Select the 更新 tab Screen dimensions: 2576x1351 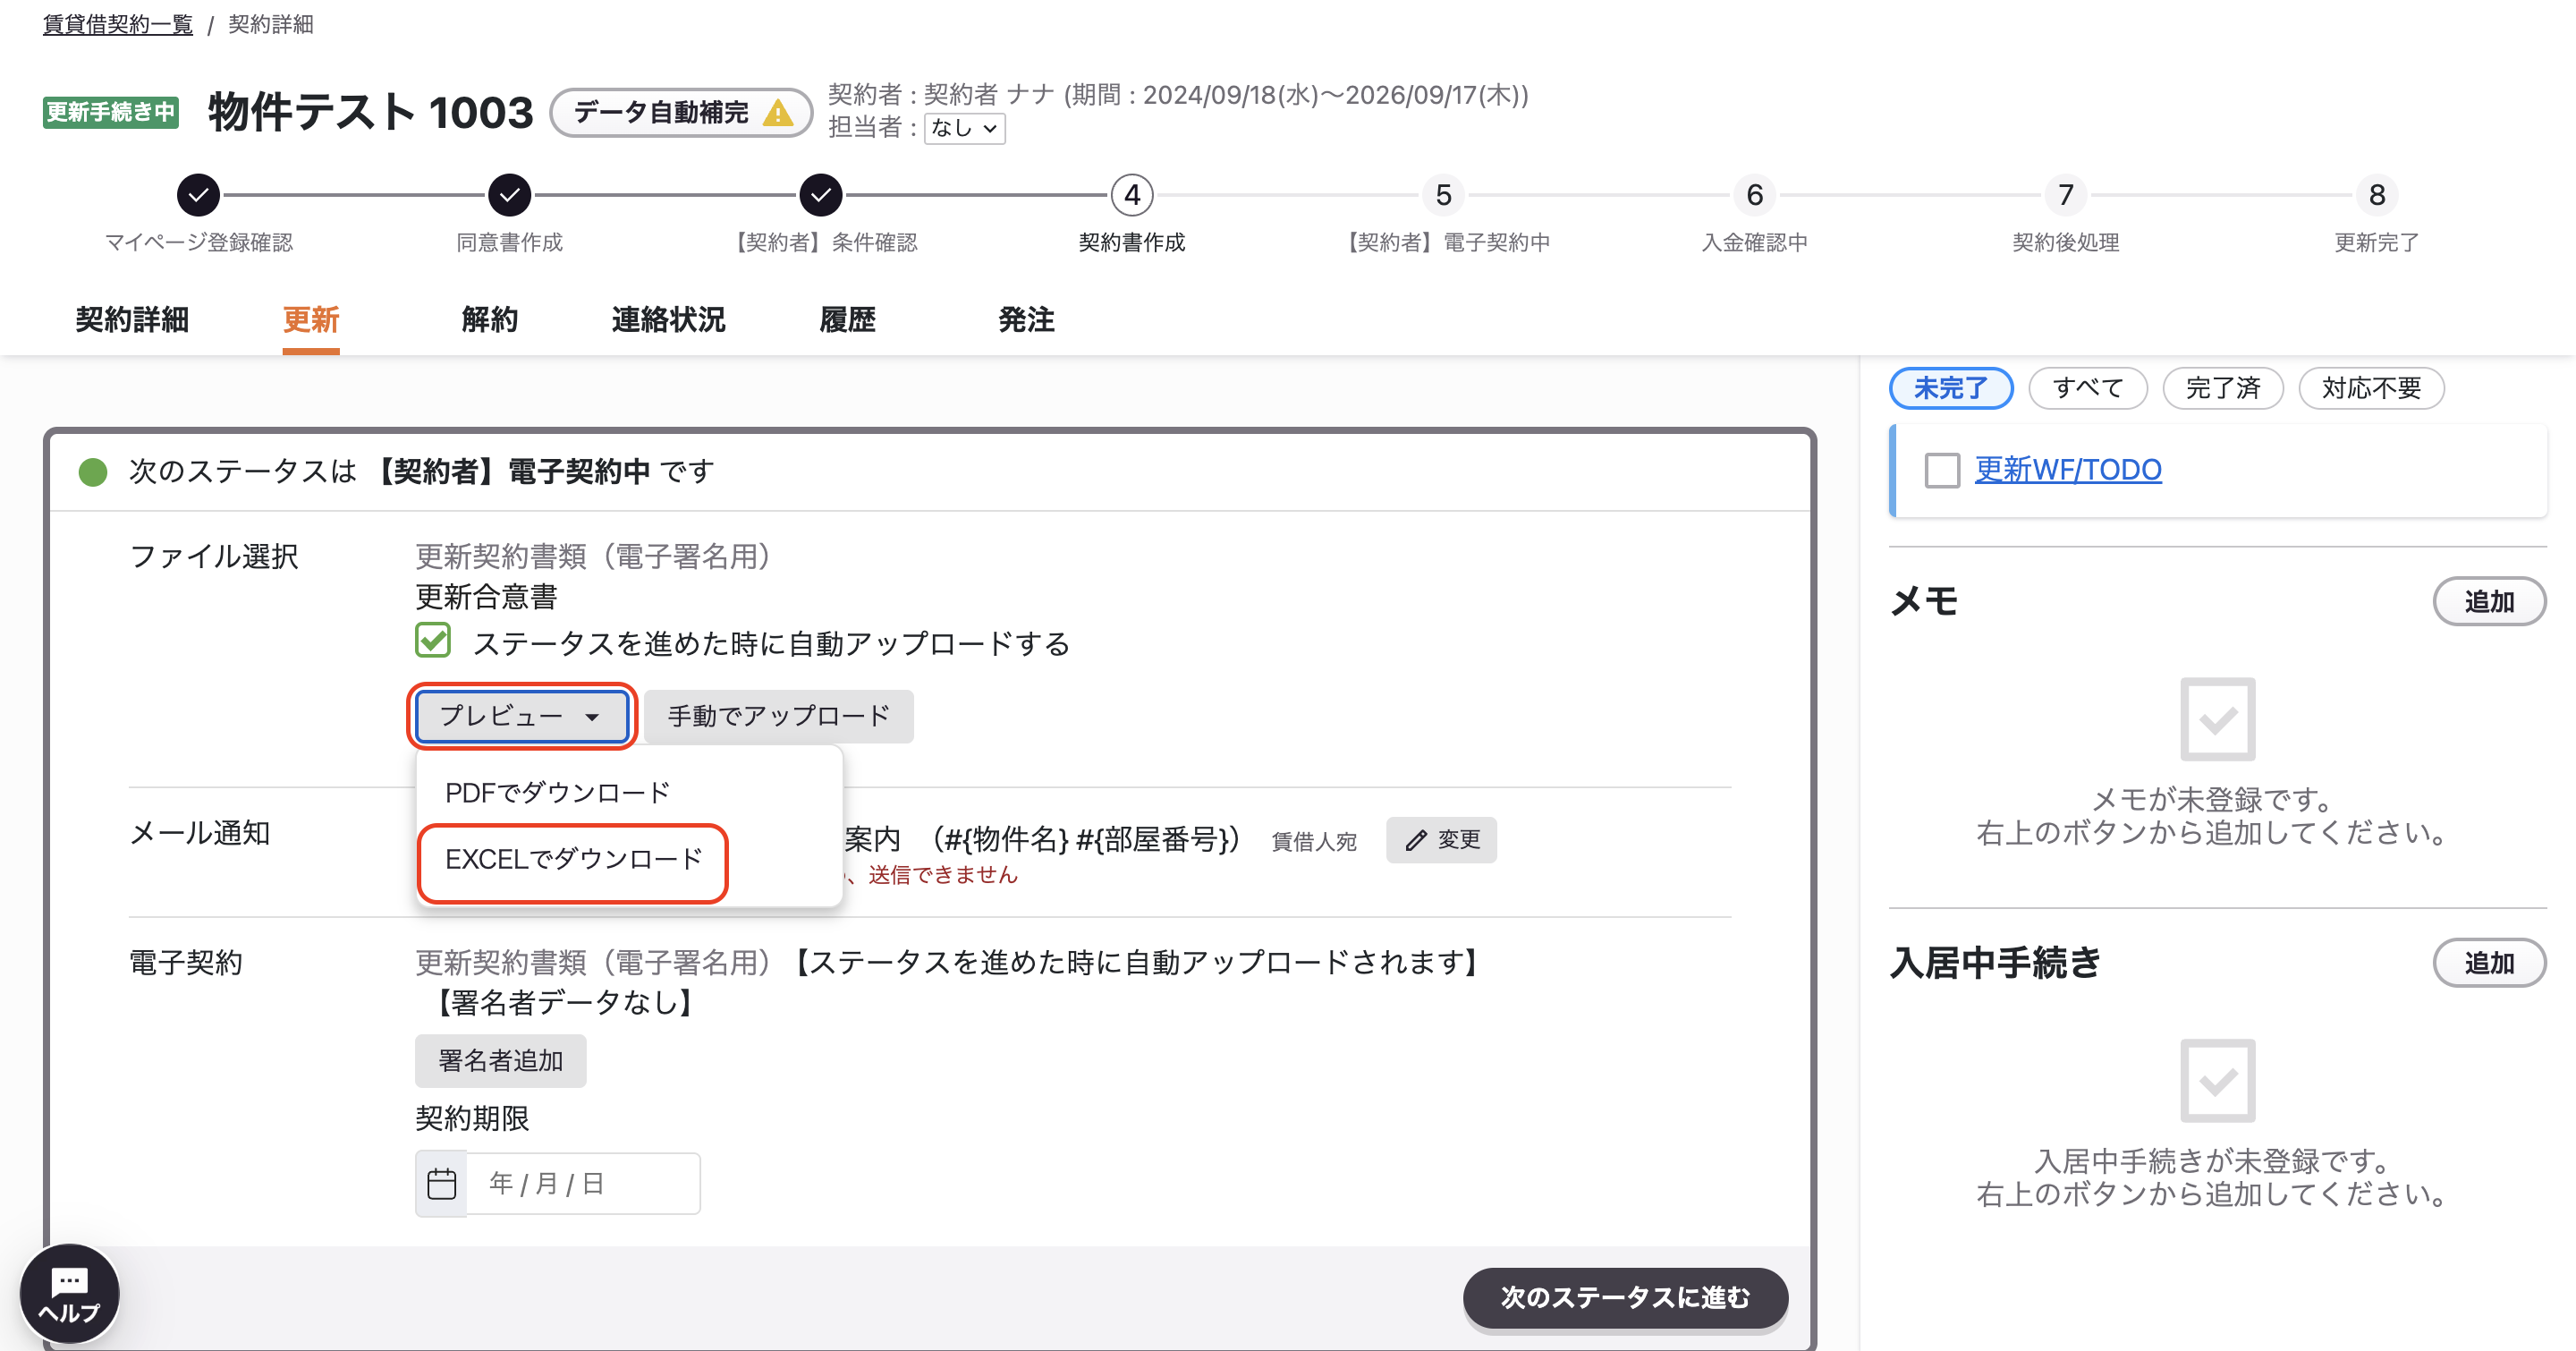point(311,320)
